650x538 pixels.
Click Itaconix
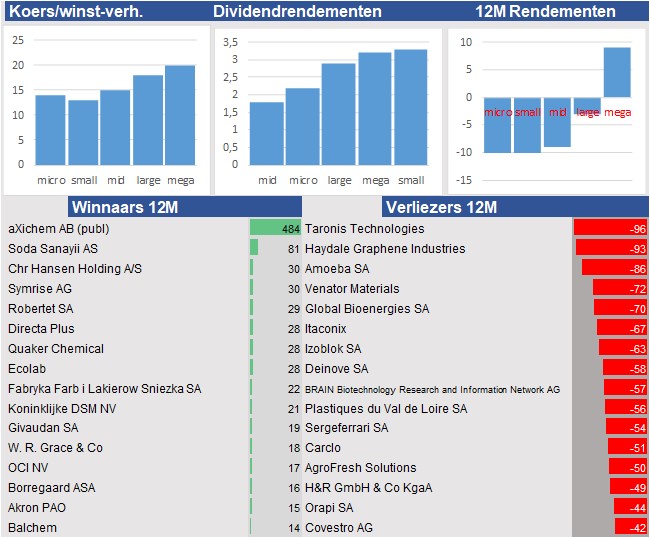coord(325,329)
